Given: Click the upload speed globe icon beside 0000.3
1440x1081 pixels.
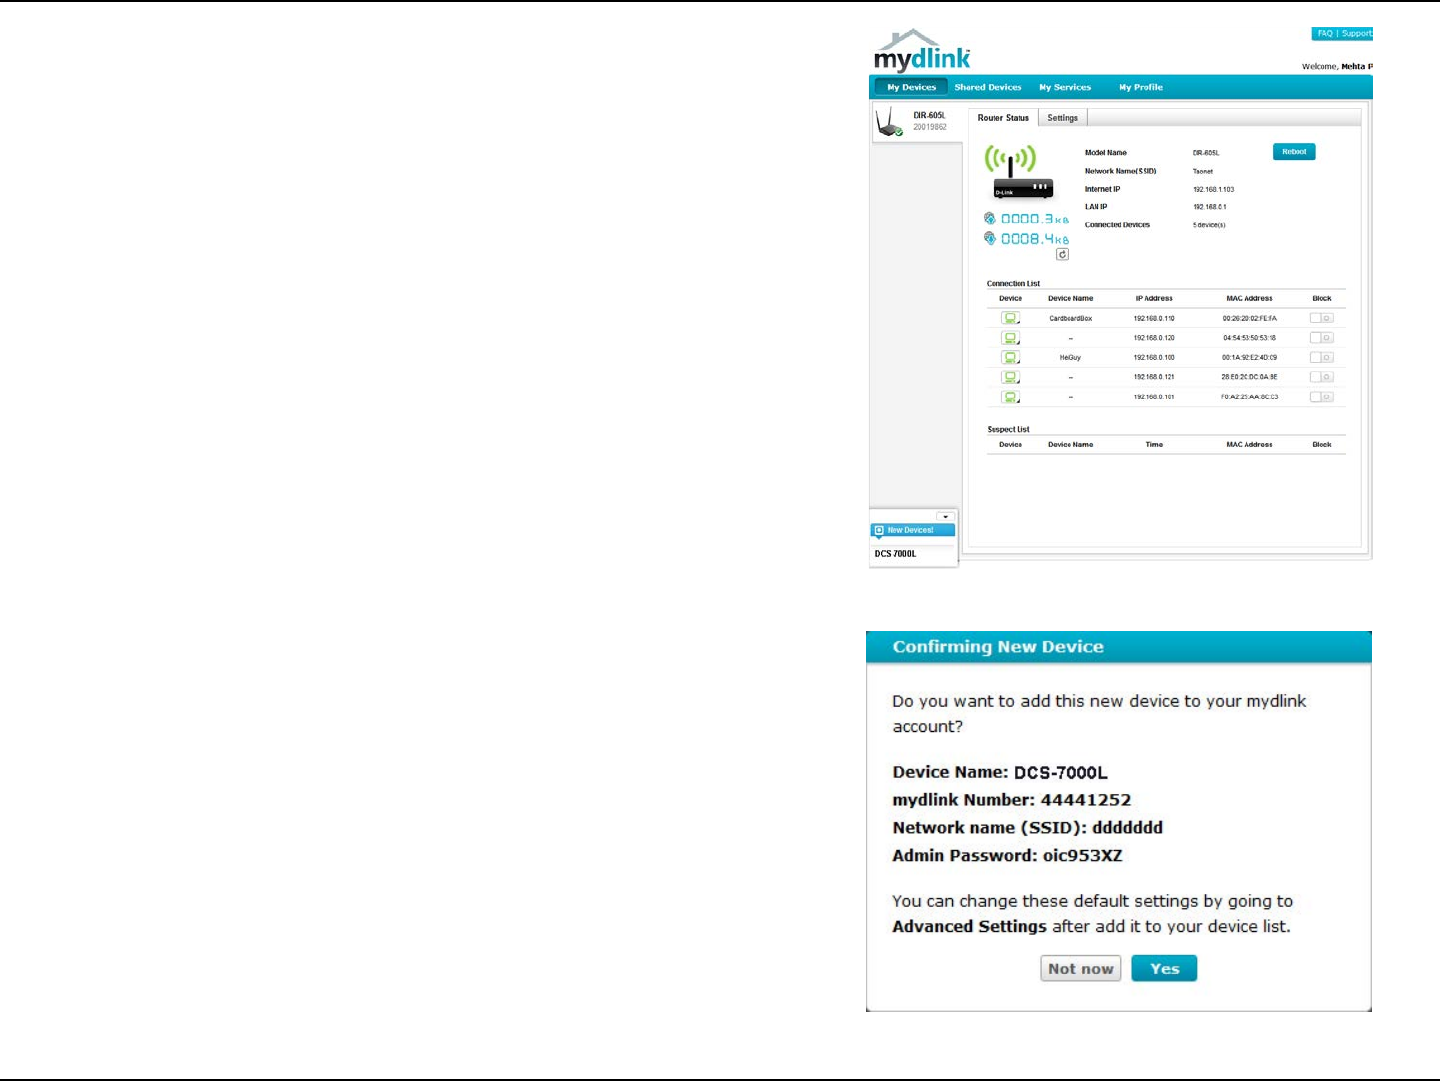Looking at the screenshot, I should click(x=990, y=218).
